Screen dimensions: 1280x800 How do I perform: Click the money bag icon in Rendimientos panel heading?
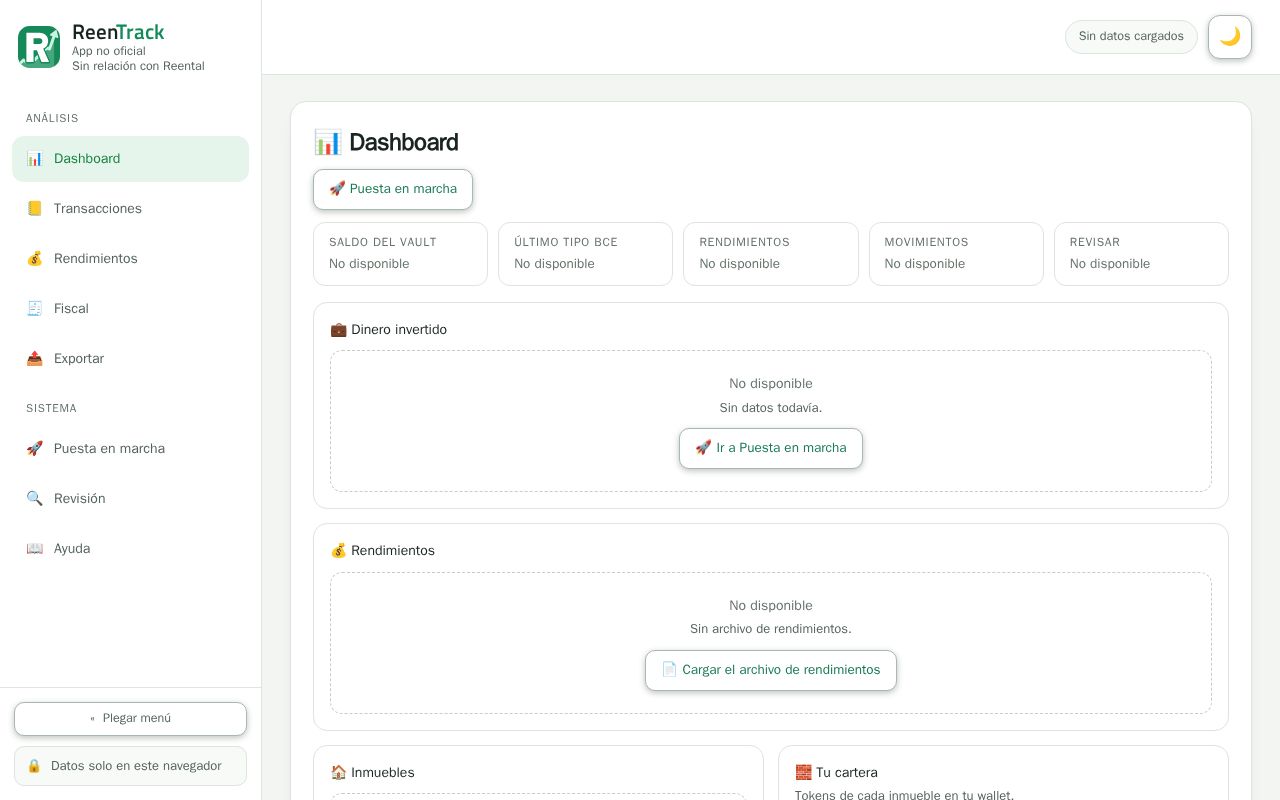[338, 551]
